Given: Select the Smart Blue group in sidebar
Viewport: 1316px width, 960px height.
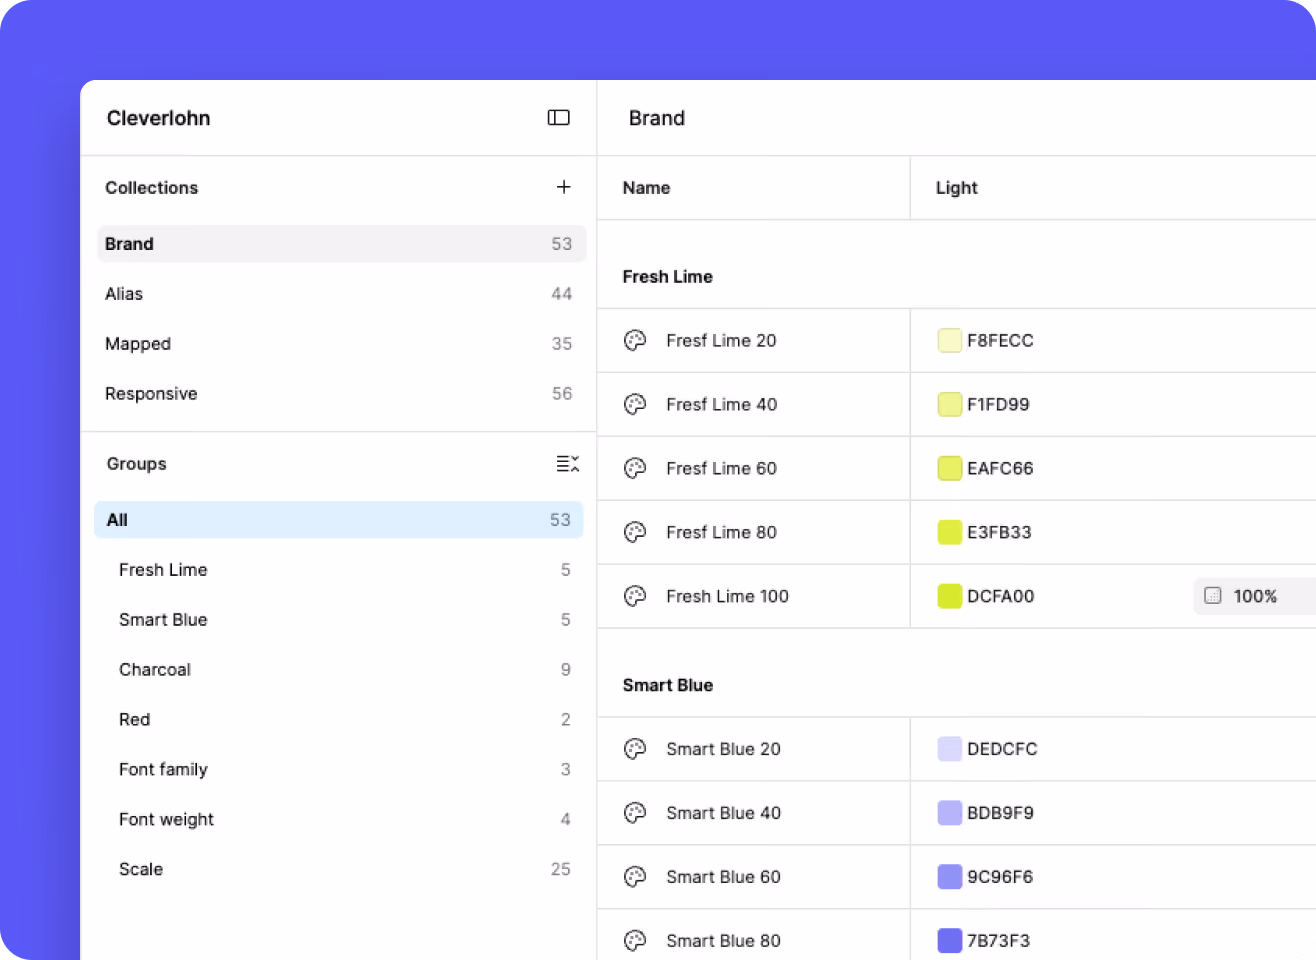Looking at the screenshot, I should (x=339, y=620).
